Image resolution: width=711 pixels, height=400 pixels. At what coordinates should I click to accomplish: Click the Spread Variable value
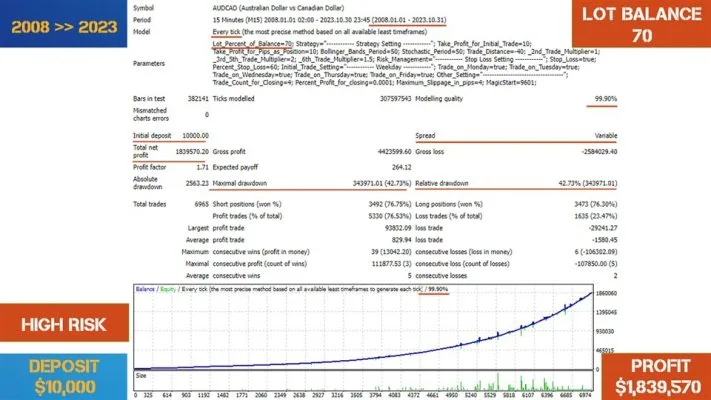pos(606,136)
